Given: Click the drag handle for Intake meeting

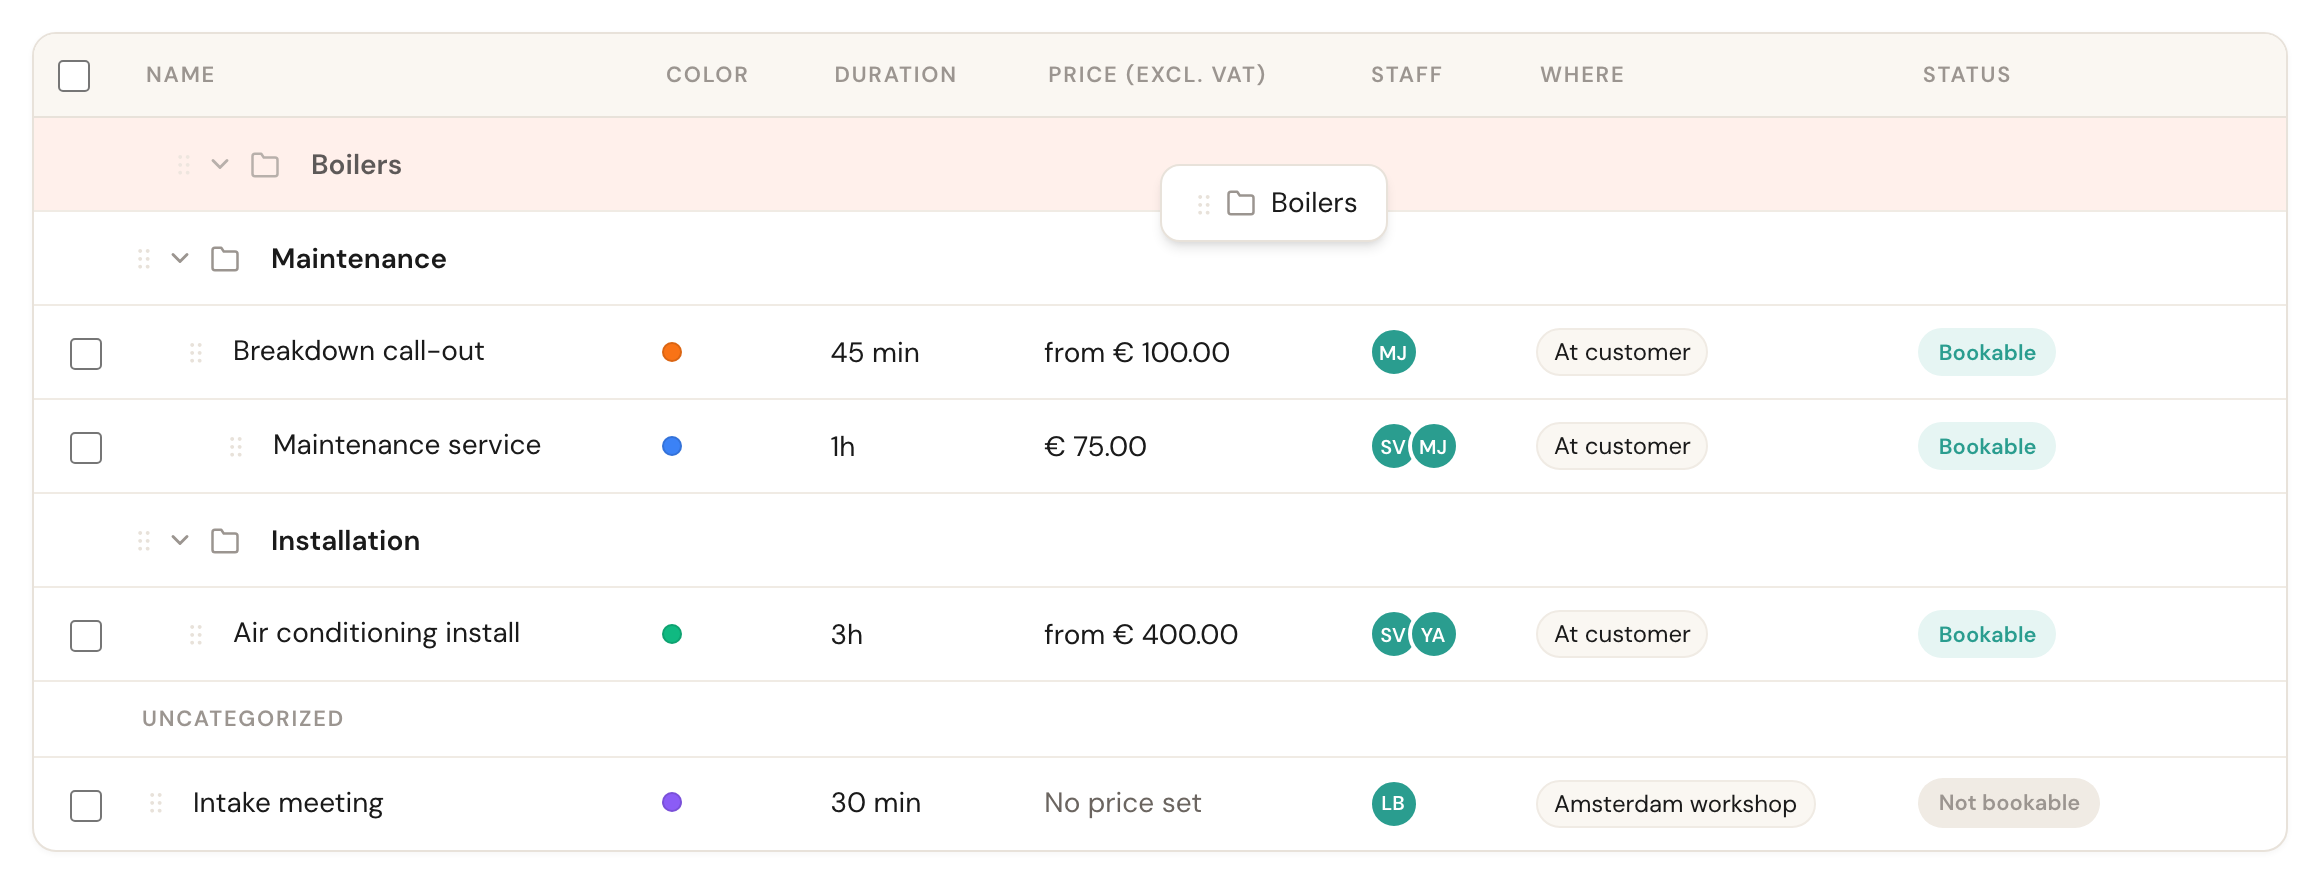Looking at the screenshot, I should tap(156, 803).
